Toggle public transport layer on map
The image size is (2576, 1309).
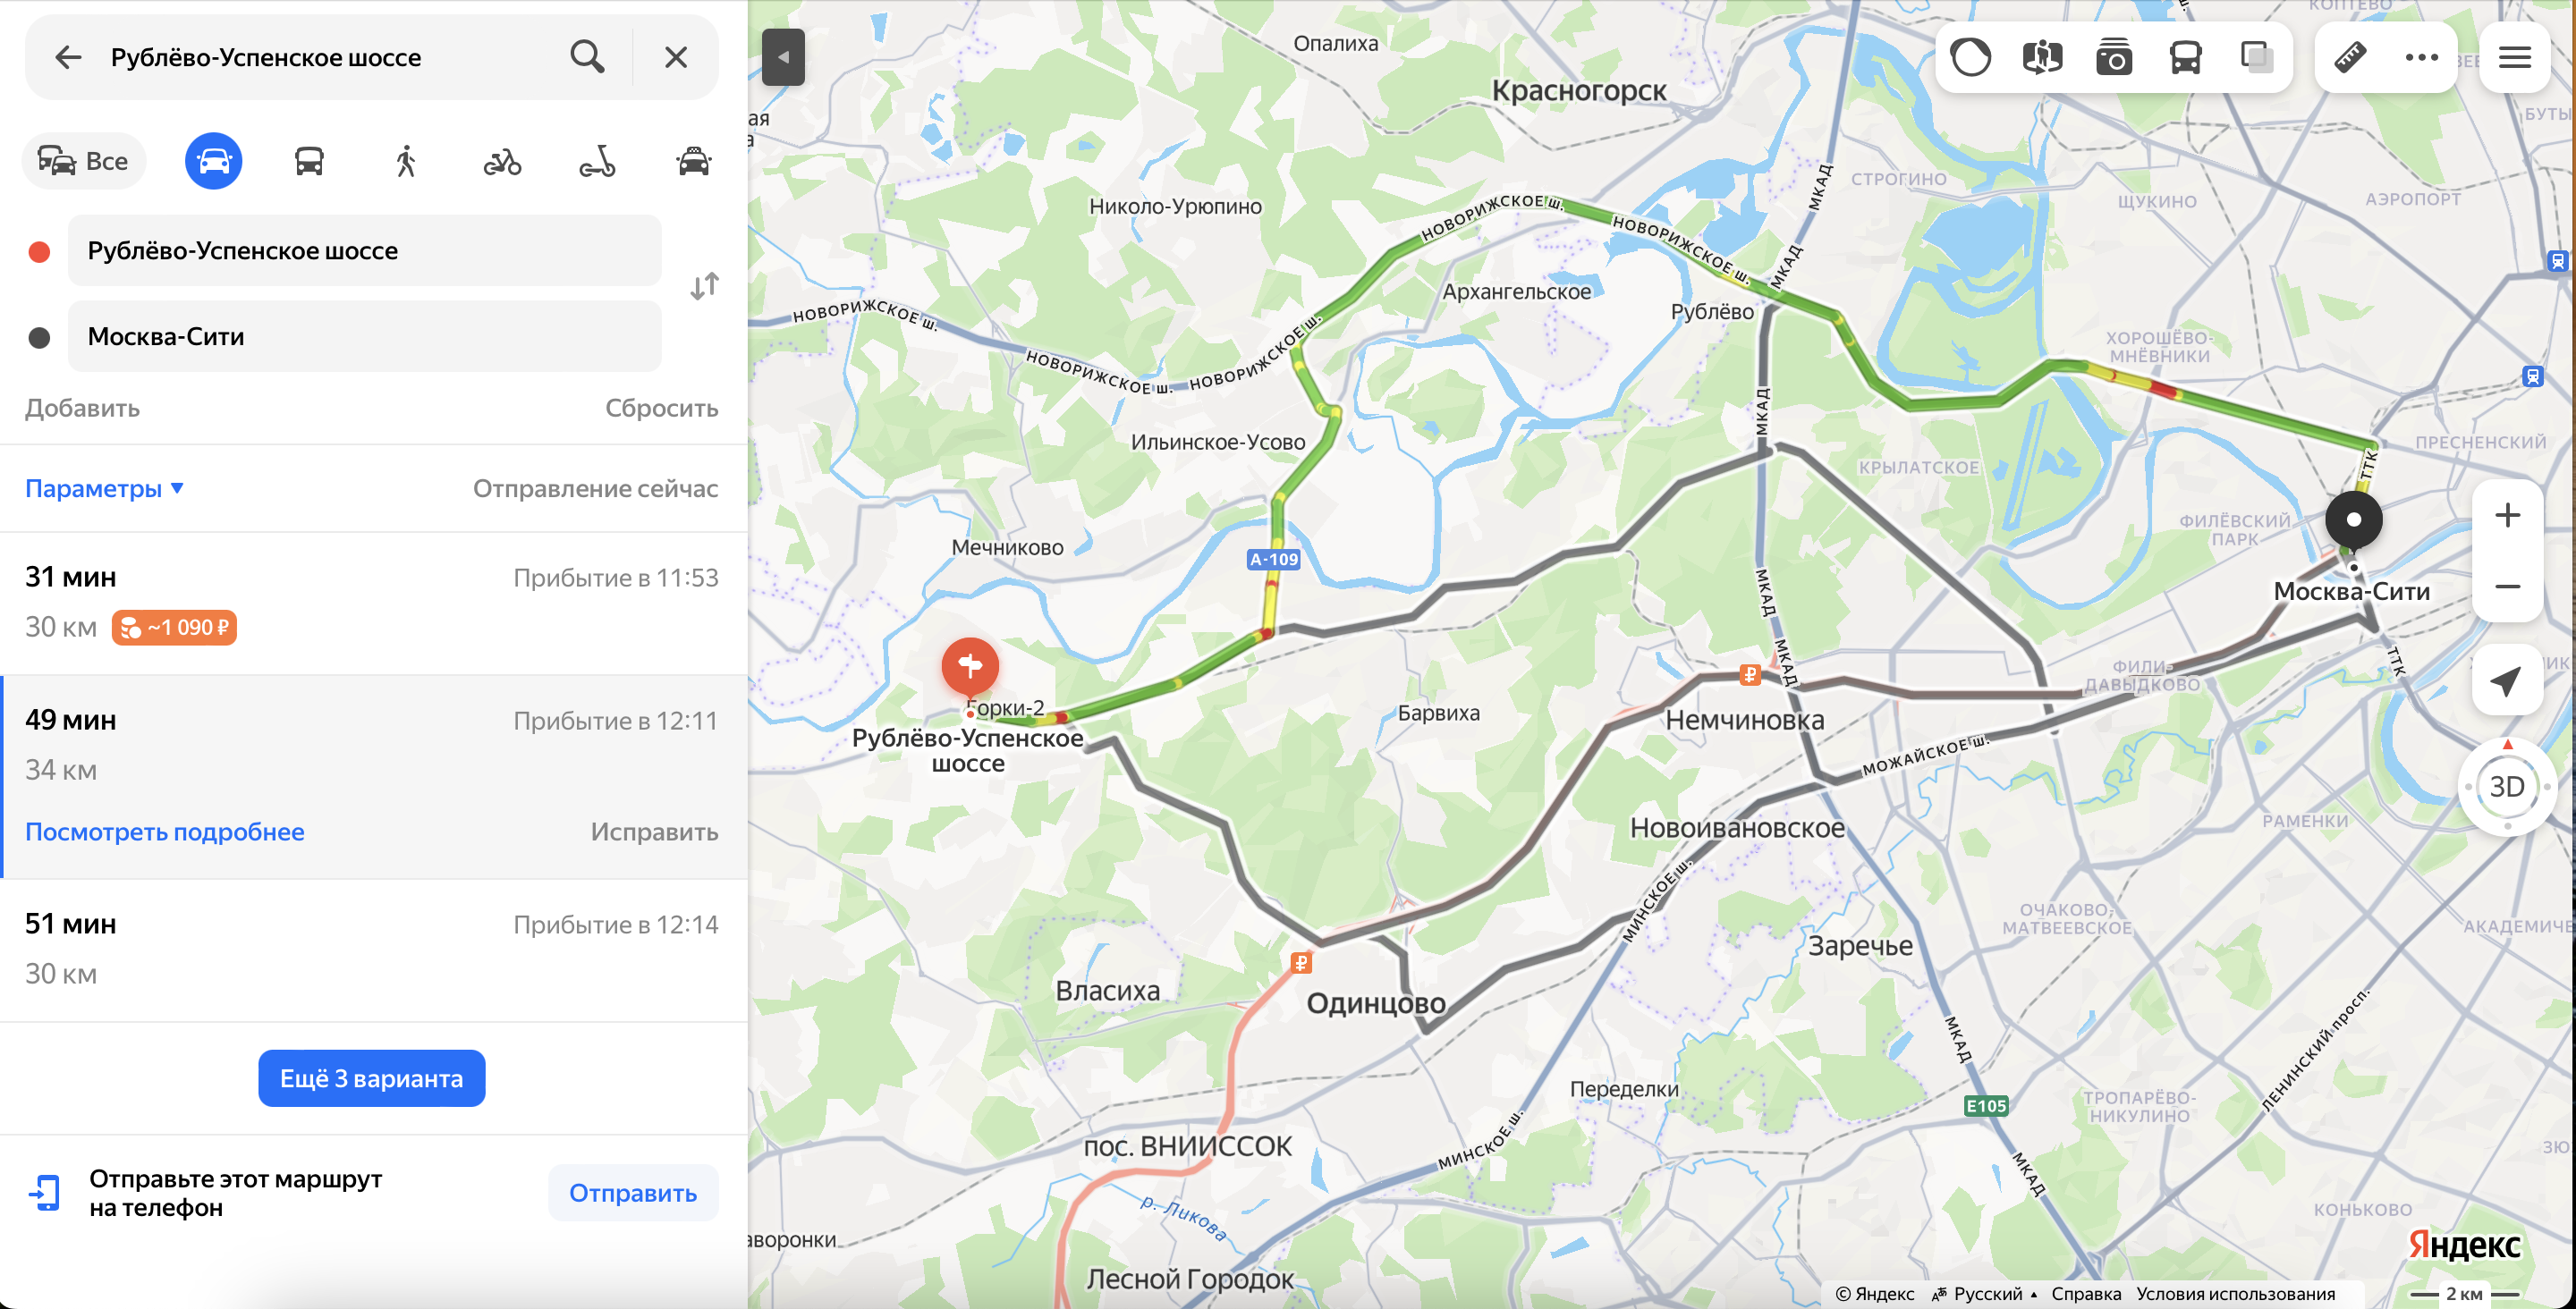[x=2186, y=57]
